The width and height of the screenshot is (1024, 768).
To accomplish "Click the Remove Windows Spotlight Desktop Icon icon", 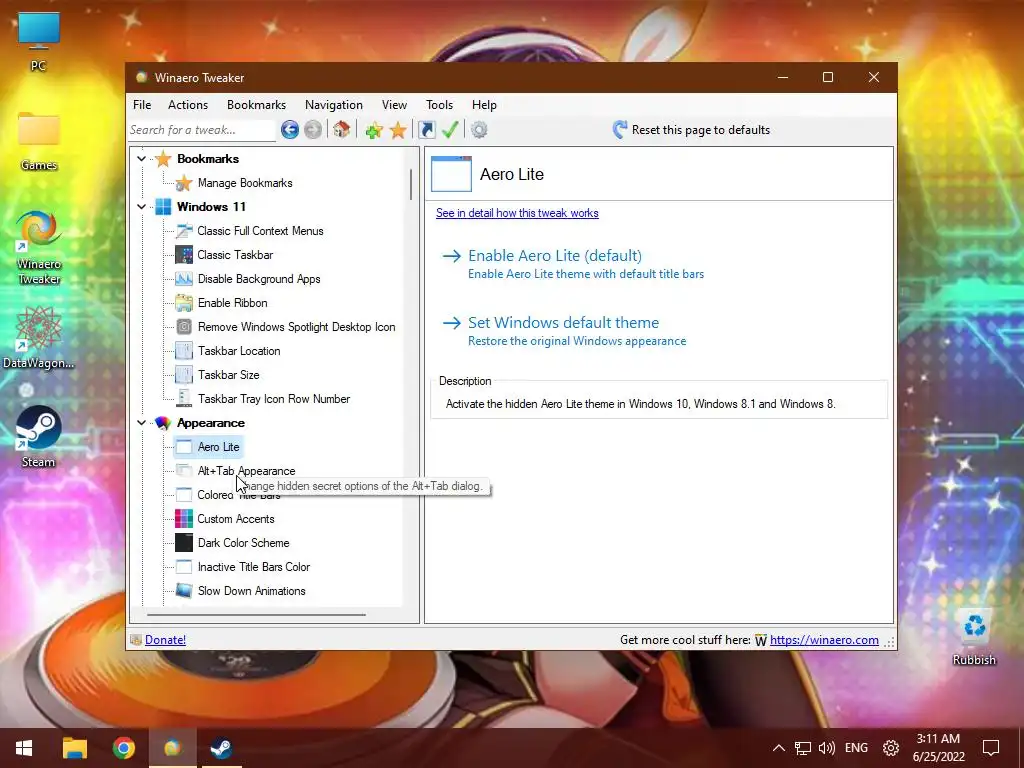I will click(184, 327).
